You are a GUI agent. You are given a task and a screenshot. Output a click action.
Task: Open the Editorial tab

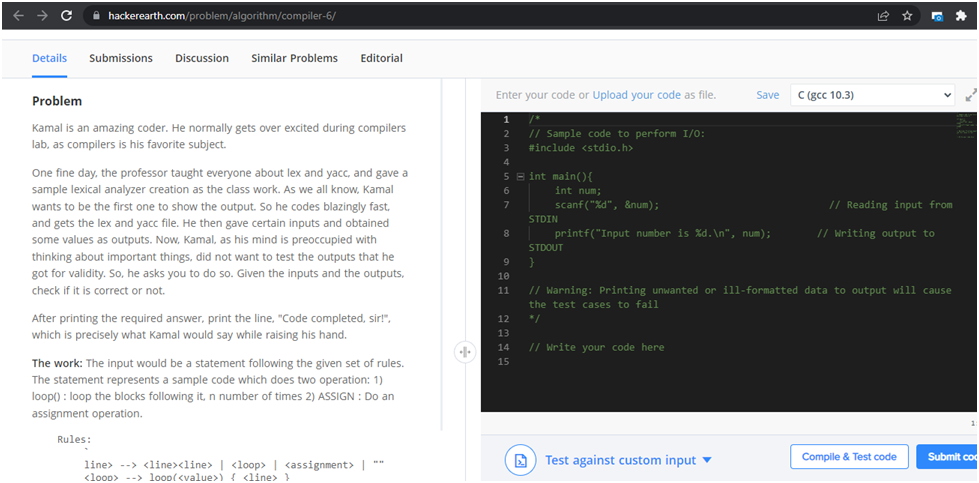click(381, 58)
